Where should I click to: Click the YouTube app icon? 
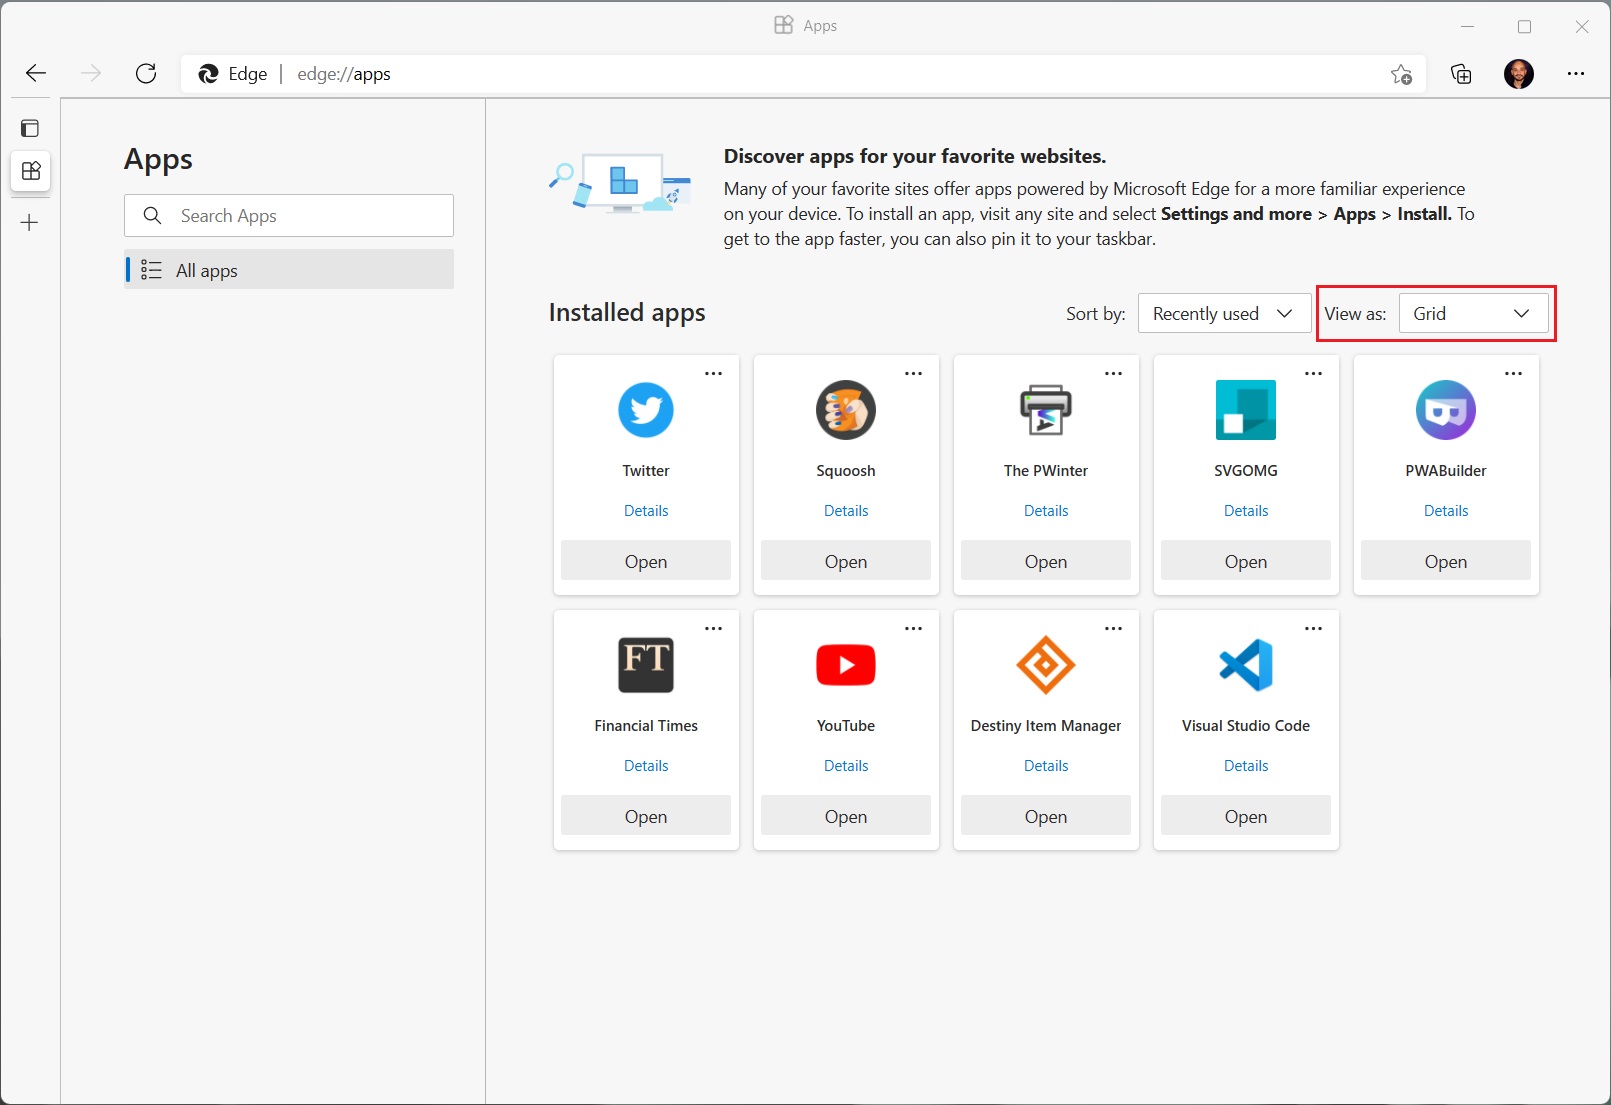(845, 665)
